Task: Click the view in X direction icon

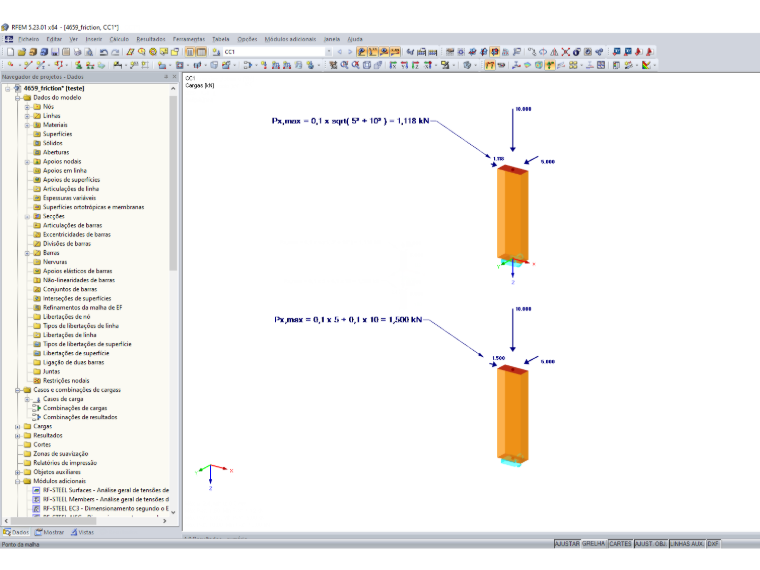Action: tap(393, 65)
